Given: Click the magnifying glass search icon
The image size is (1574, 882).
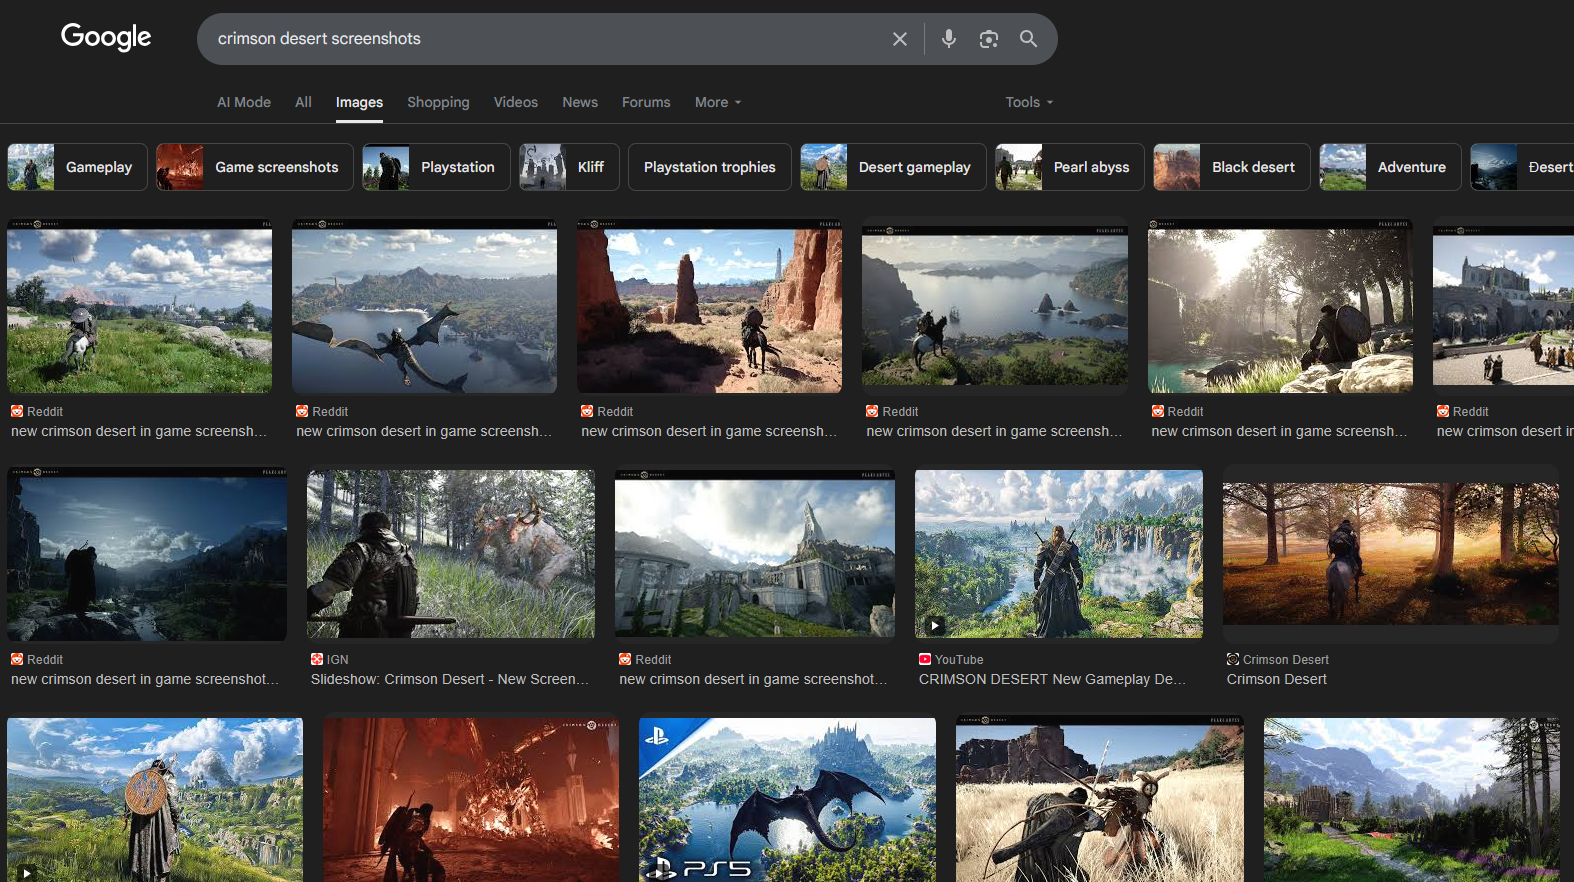Looking at the screenshot, I should pyautogui.click(x=1028, y=39).
